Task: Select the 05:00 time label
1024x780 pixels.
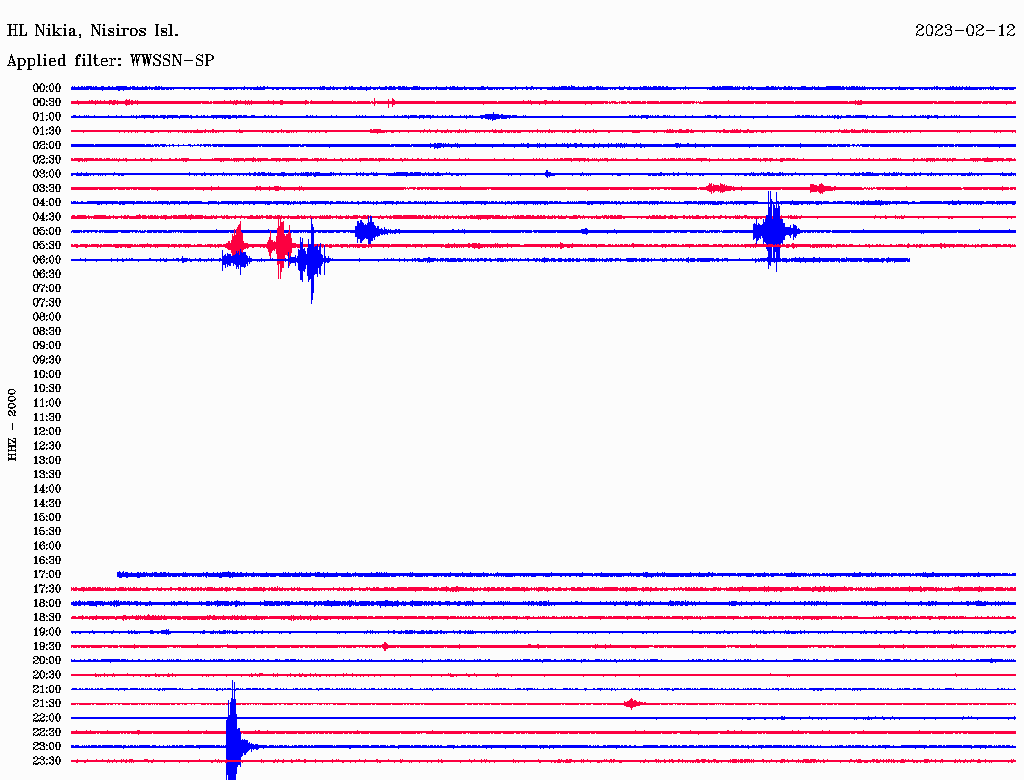Action: (x=47, y=231)
